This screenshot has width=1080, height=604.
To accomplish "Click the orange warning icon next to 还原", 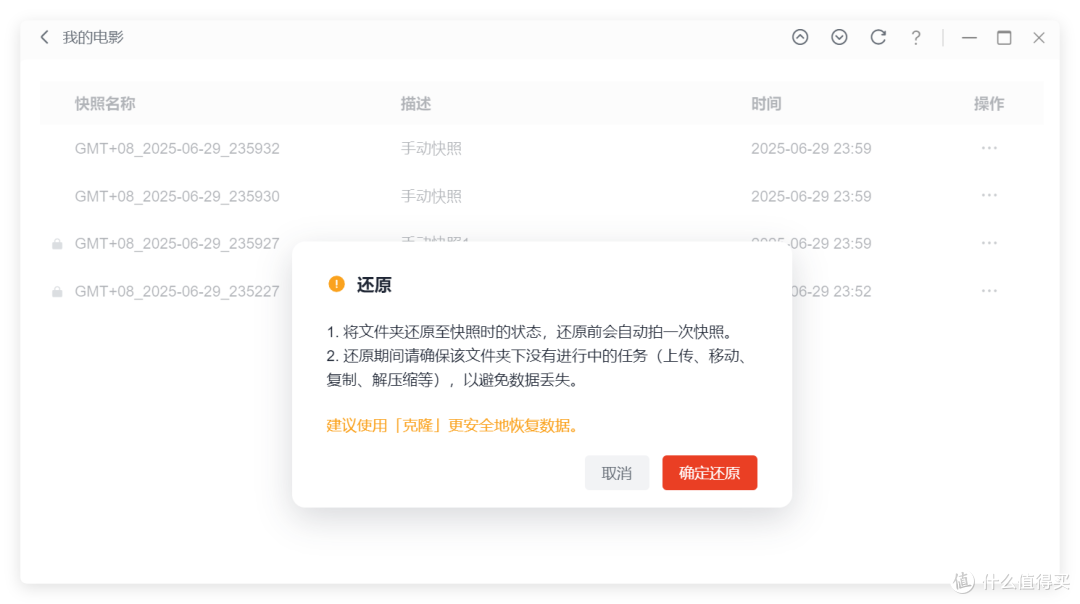I will (x=336, y=284).
